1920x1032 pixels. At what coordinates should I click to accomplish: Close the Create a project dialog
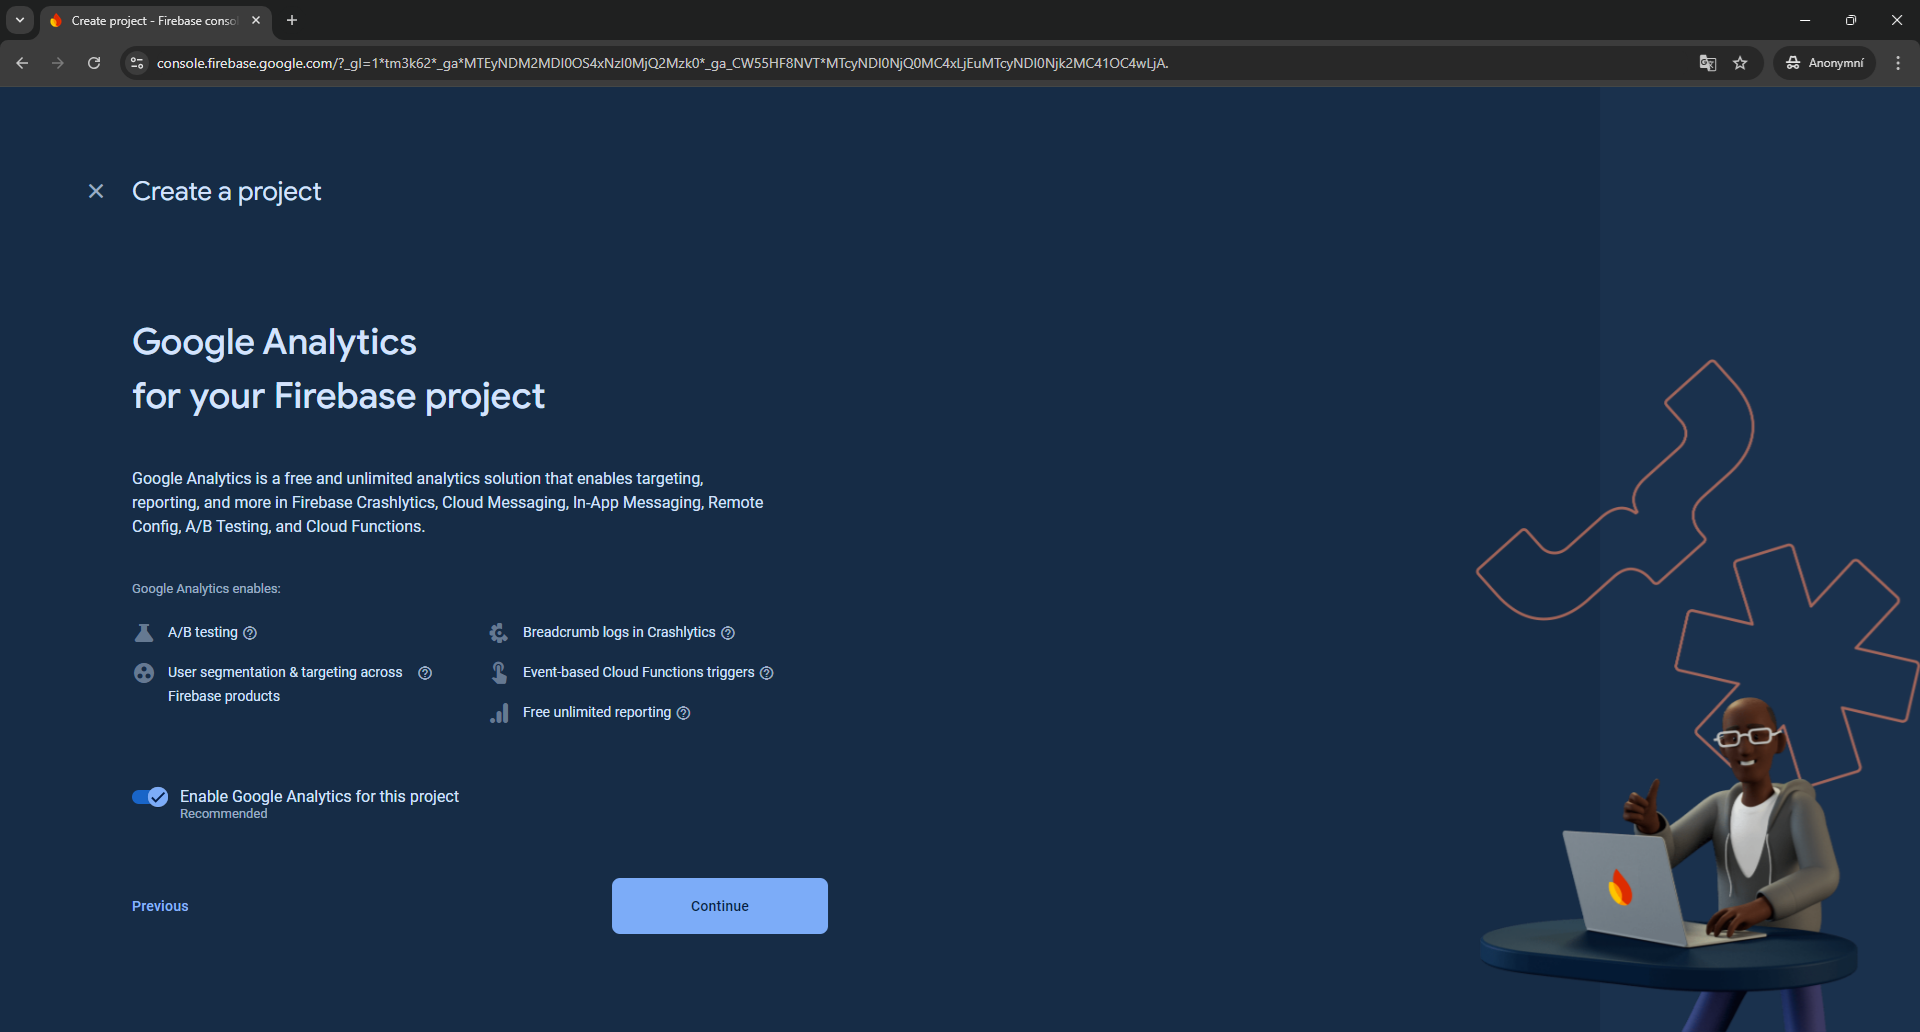96,191
